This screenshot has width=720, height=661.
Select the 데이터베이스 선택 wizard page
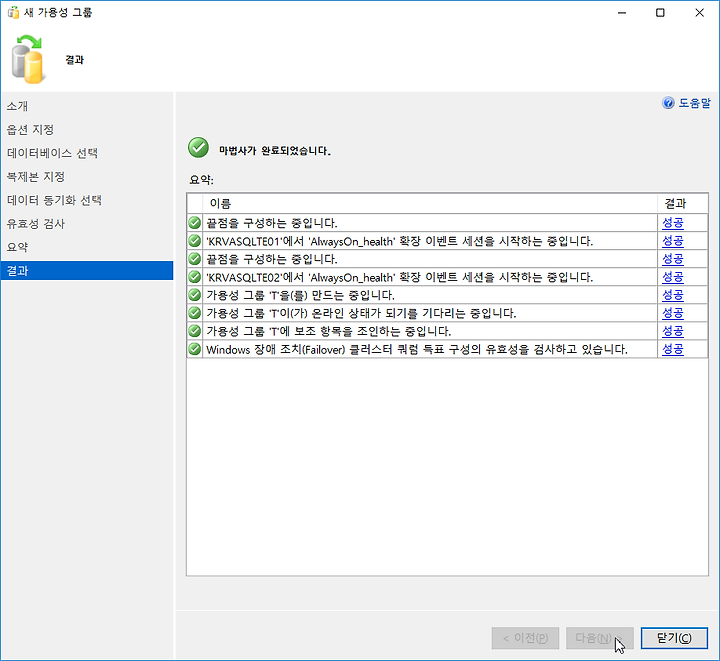87,153
